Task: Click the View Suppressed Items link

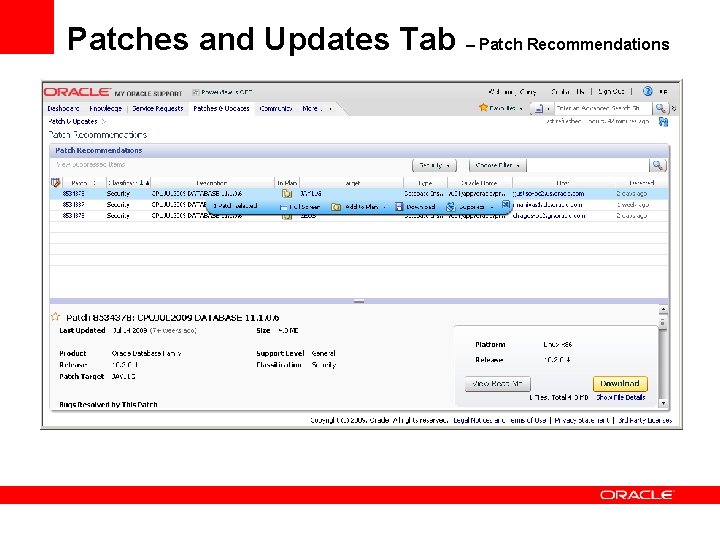Action: pos(90,164)
